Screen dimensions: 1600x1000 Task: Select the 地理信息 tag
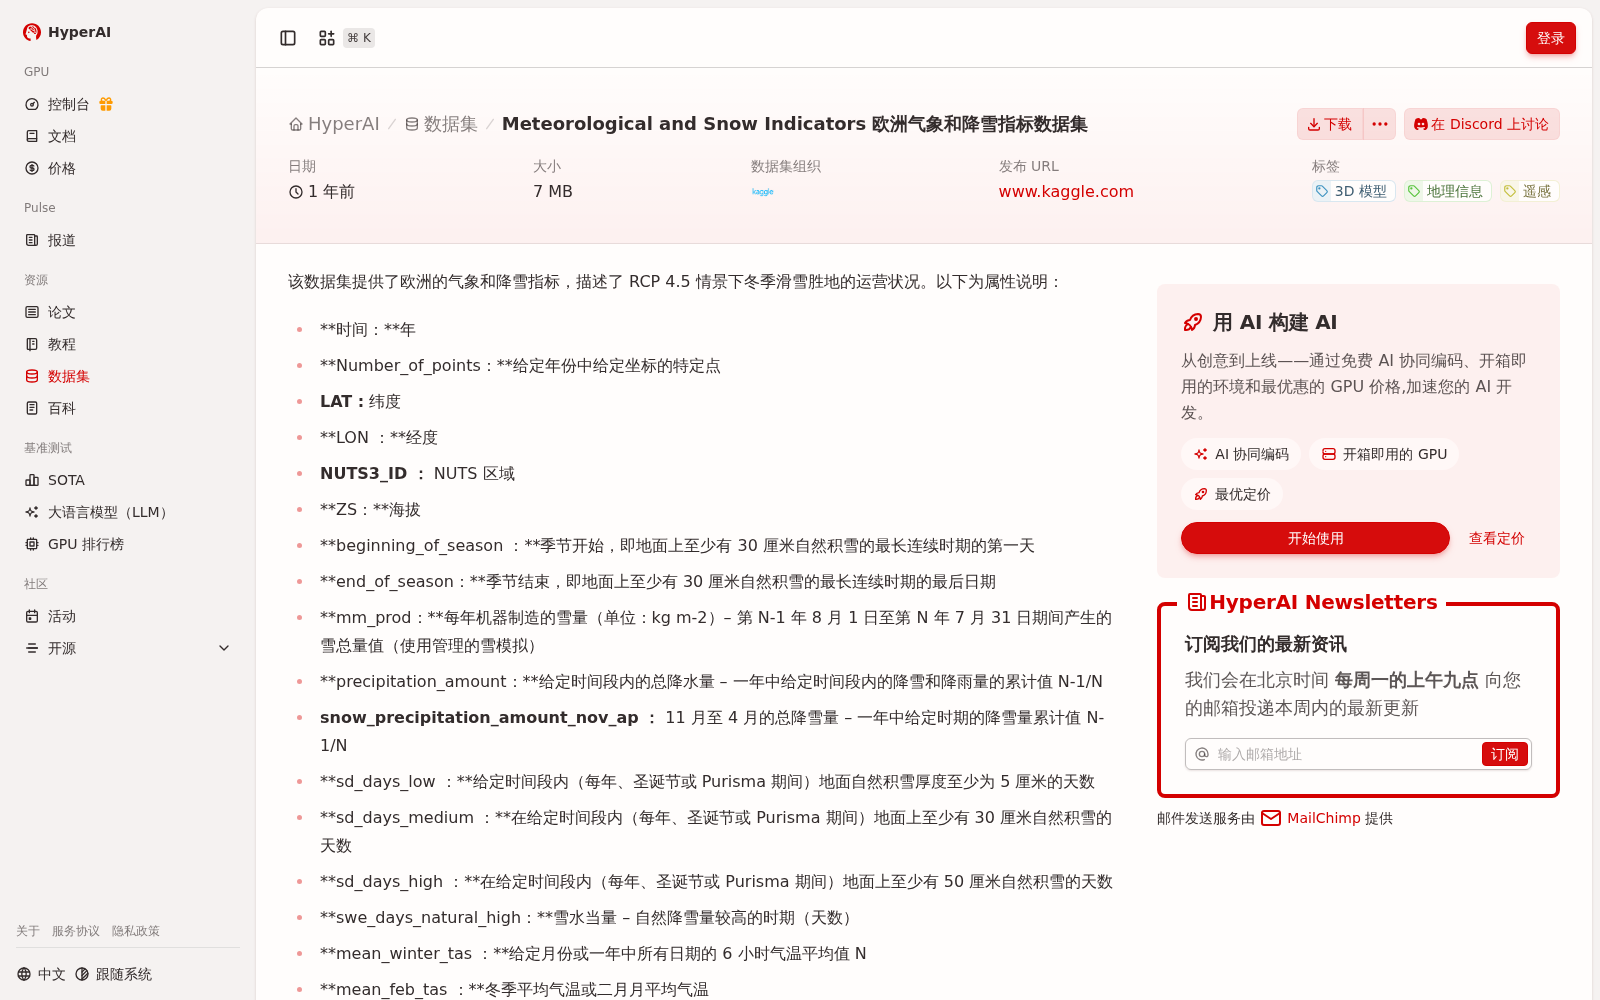point(1447,191)
